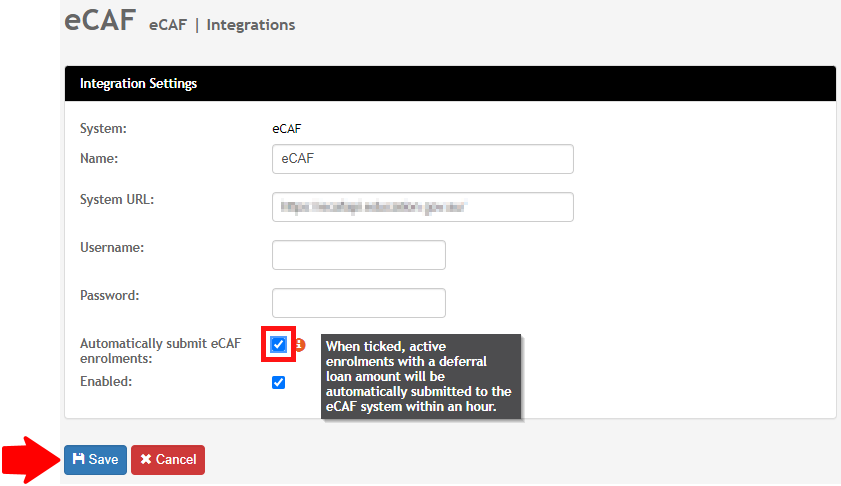Tick the Automatically submit eCAF enrolments checkbox
Screen dimensions: 841x486
279,345
